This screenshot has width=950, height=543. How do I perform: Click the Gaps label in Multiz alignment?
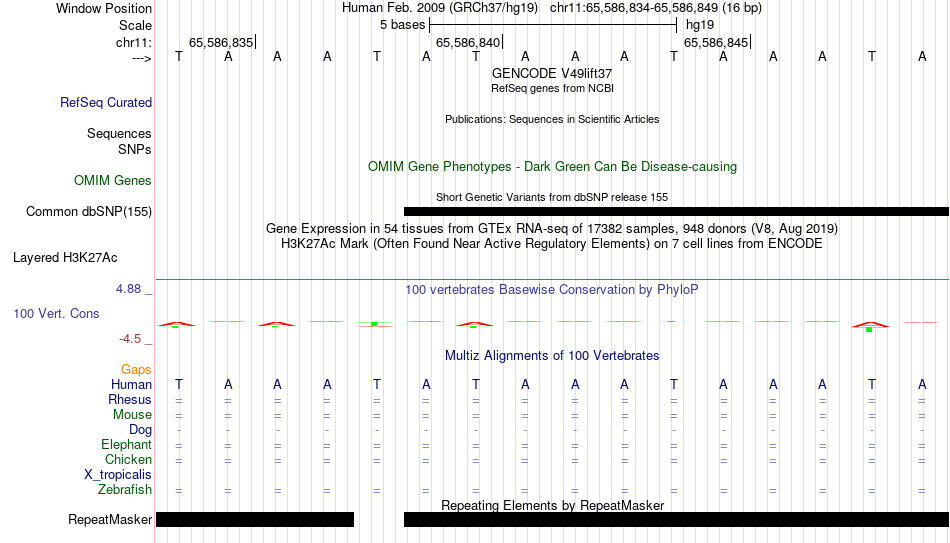tap(136, 370)
